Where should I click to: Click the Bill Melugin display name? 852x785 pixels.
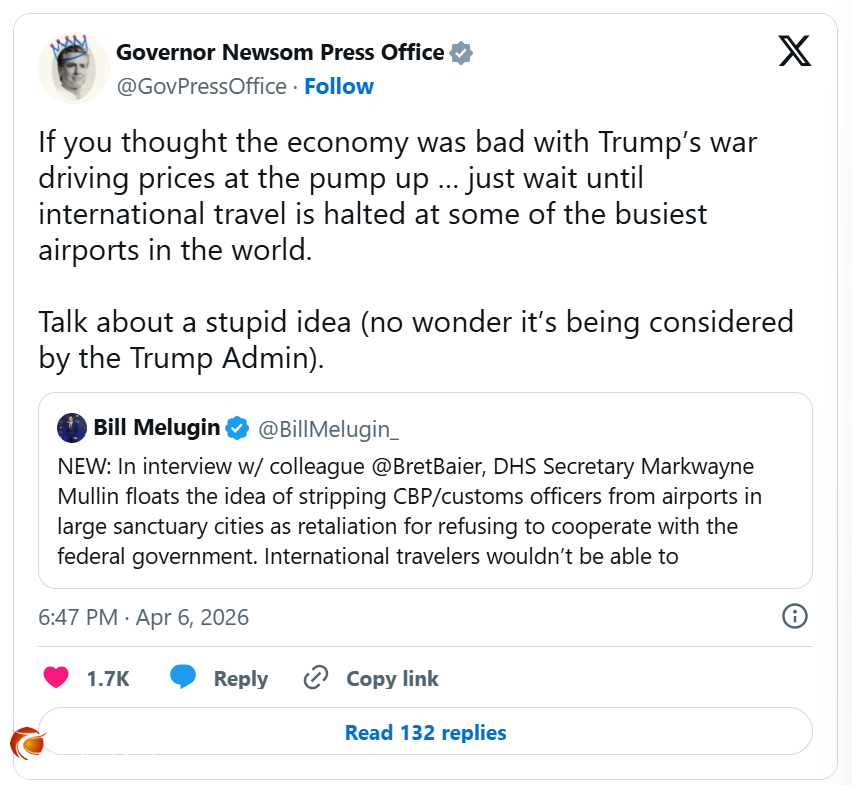point(157,428)
